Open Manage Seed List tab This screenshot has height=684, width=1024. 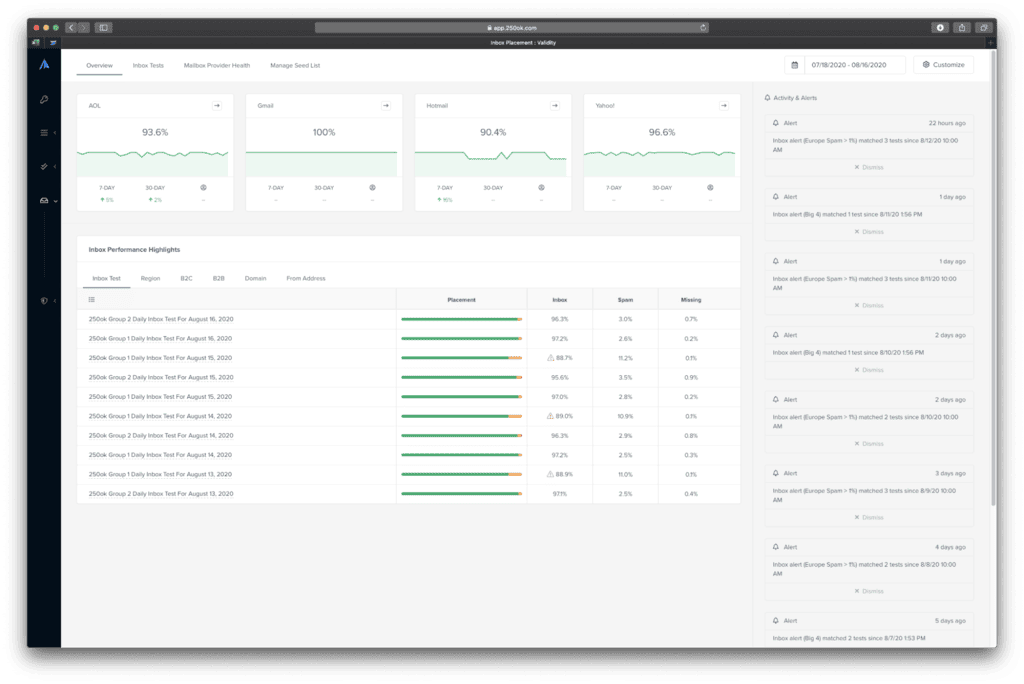(295, 65)
